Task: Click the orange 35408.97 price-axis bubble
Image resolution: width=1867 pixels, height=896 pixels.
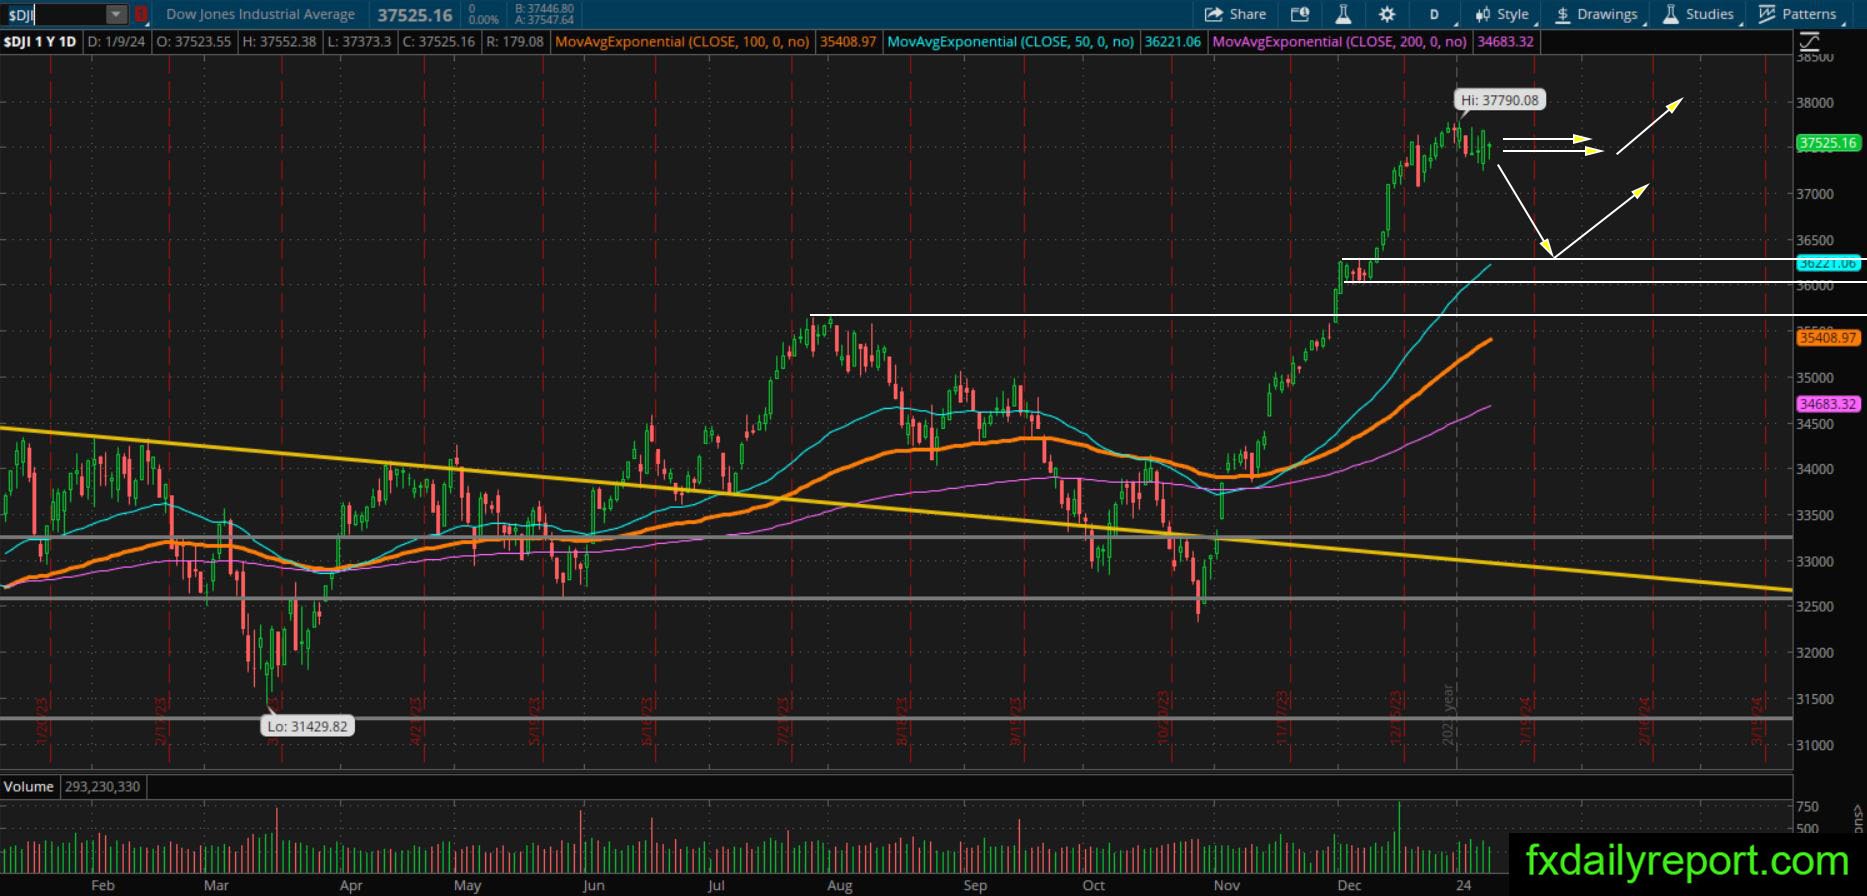Action: click(1828, 338)
